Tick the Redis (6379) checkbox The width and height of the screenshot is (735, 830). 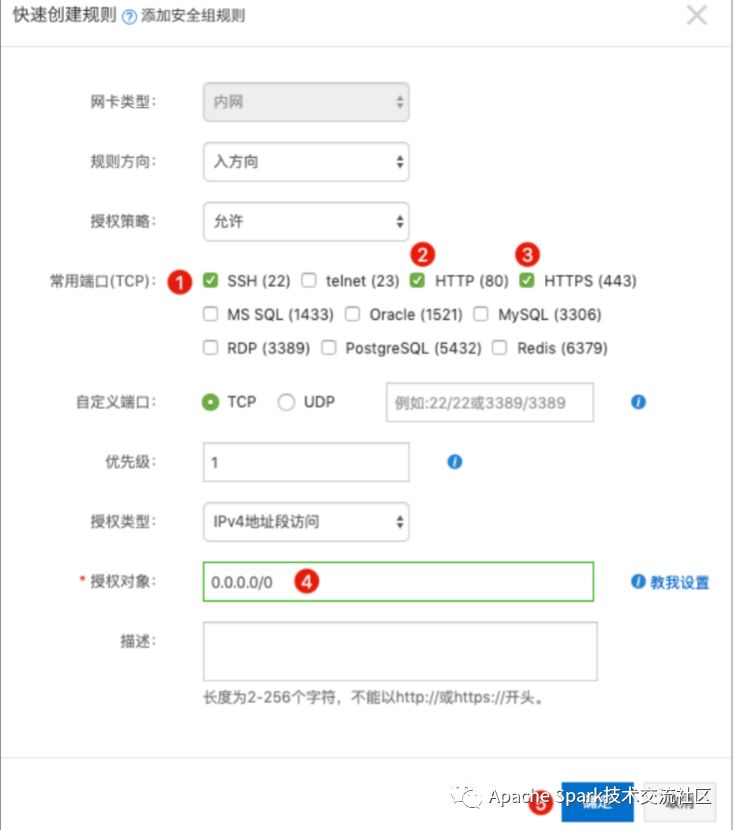click(x=500, y=348)
